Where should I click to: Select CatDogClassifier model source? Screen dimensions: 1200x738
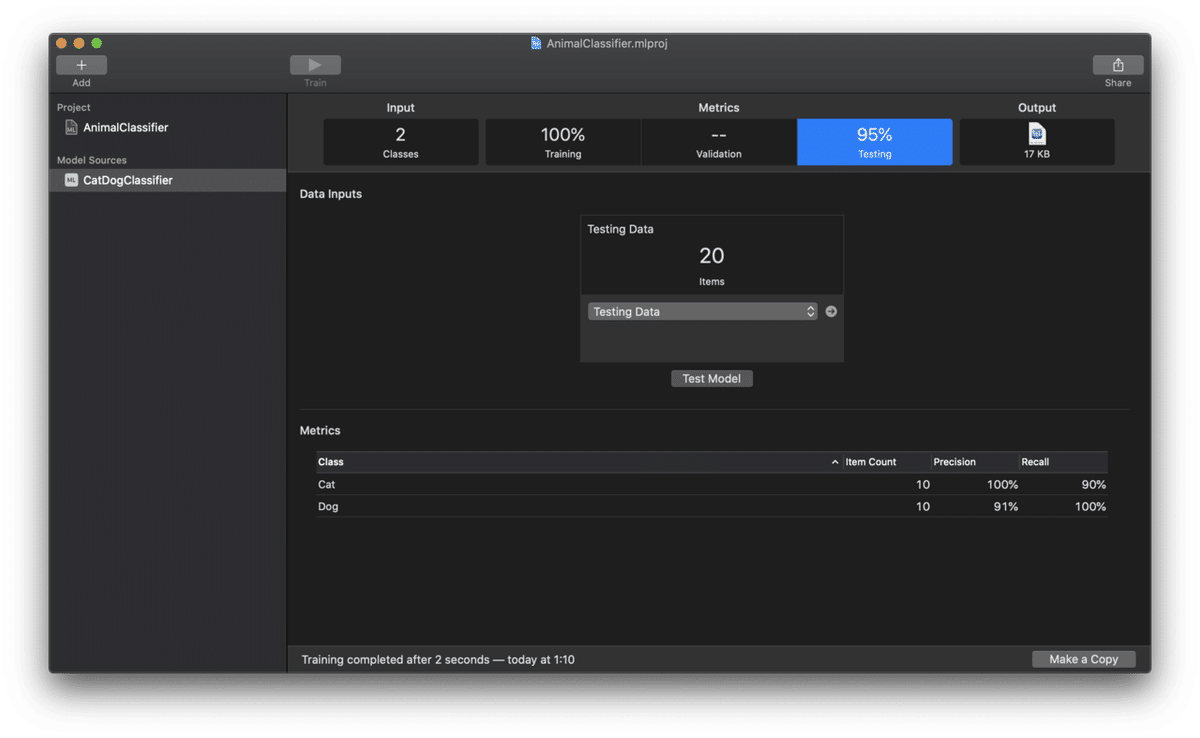(168, 180)
